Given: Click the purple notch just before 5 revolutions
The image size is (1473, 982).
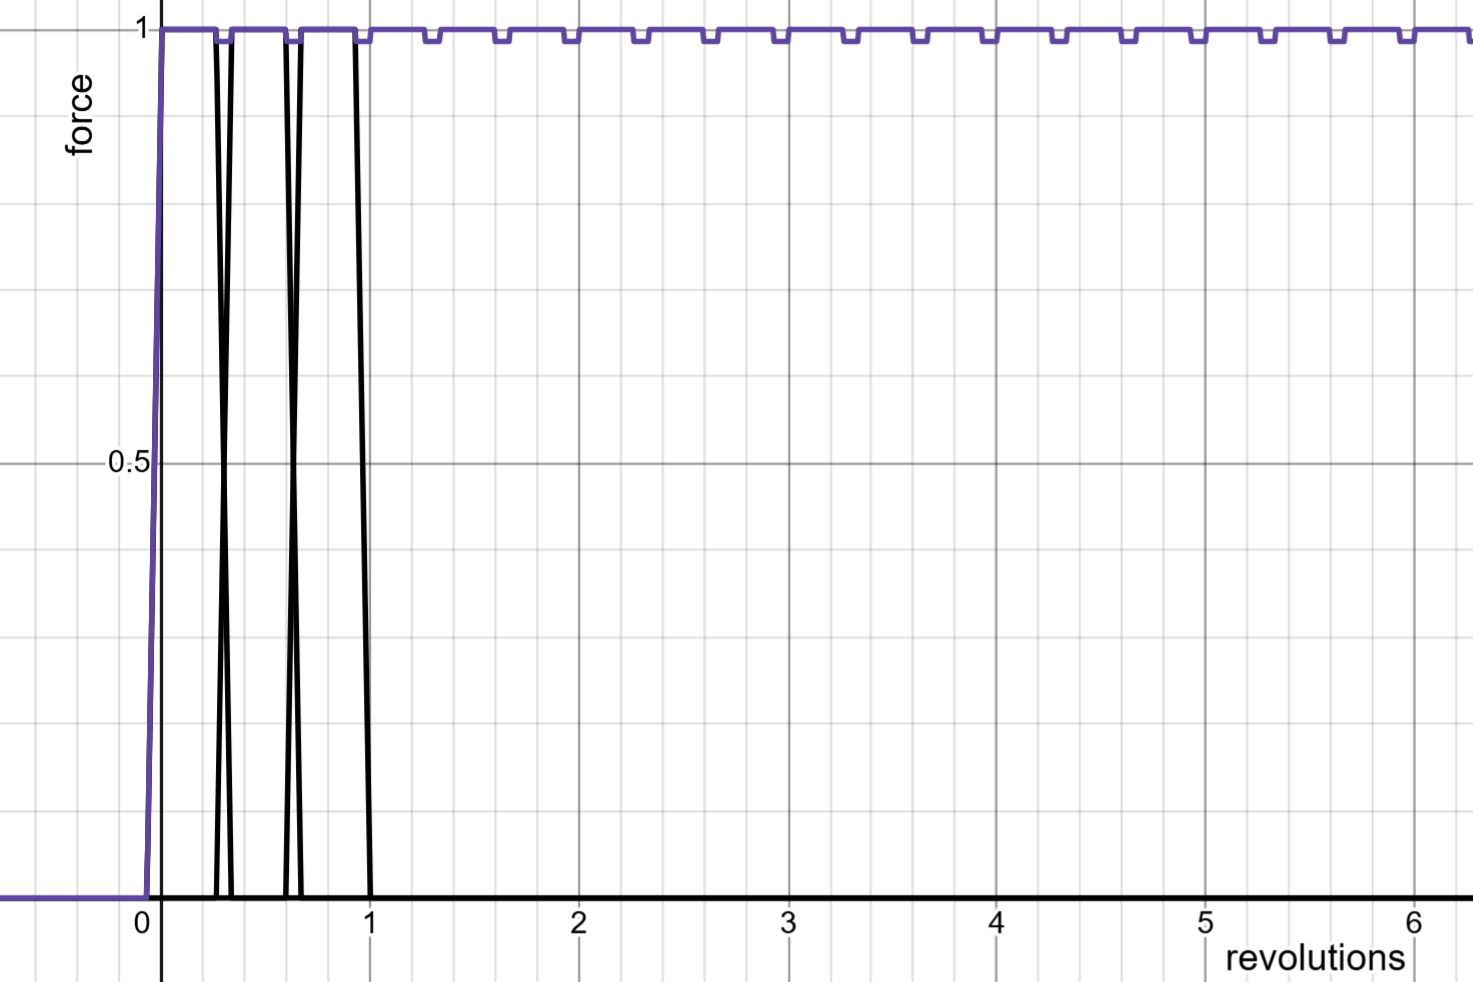Looking at the screenshot, I should [x=1198, y=40].
